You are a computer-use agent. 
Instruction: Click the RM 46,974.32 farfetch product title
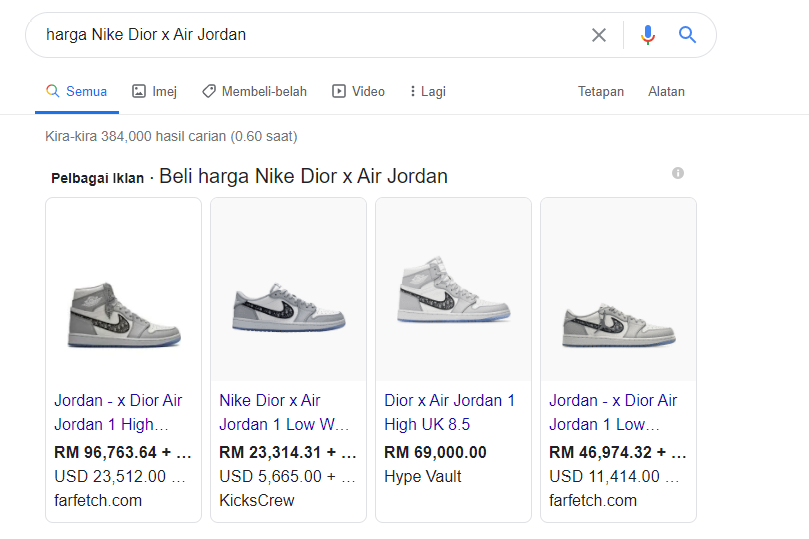pos(613,411)
